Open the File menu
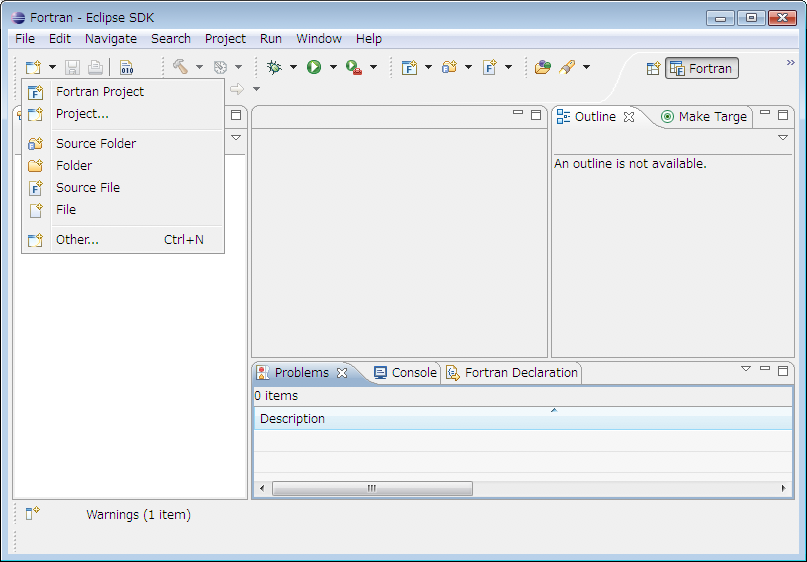This screenshot has width=807, height=562. click(x=25, y=39)
